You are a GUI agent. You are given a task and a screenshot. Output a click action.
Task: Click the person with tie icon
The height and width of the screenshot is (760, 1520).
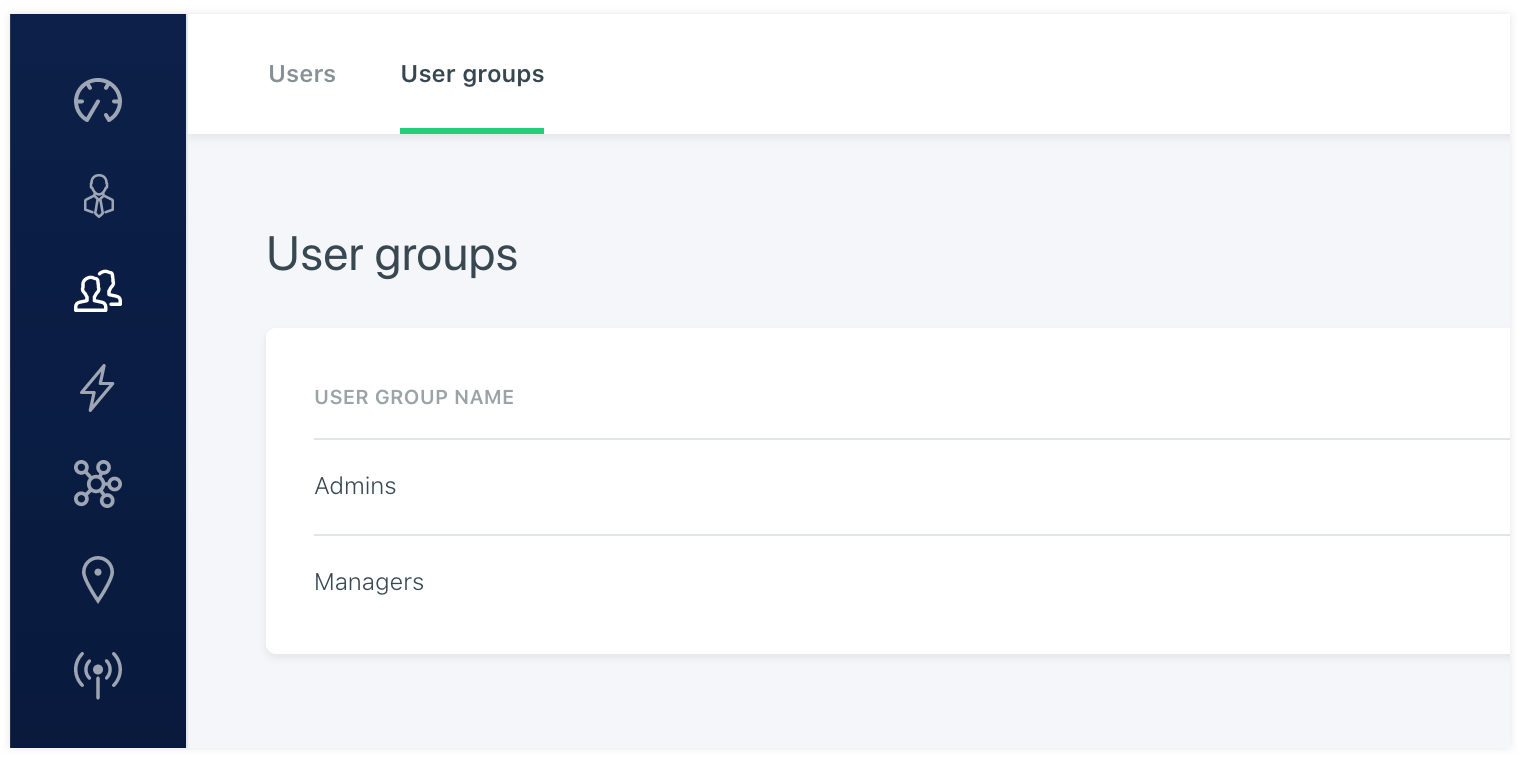(98, 196)
